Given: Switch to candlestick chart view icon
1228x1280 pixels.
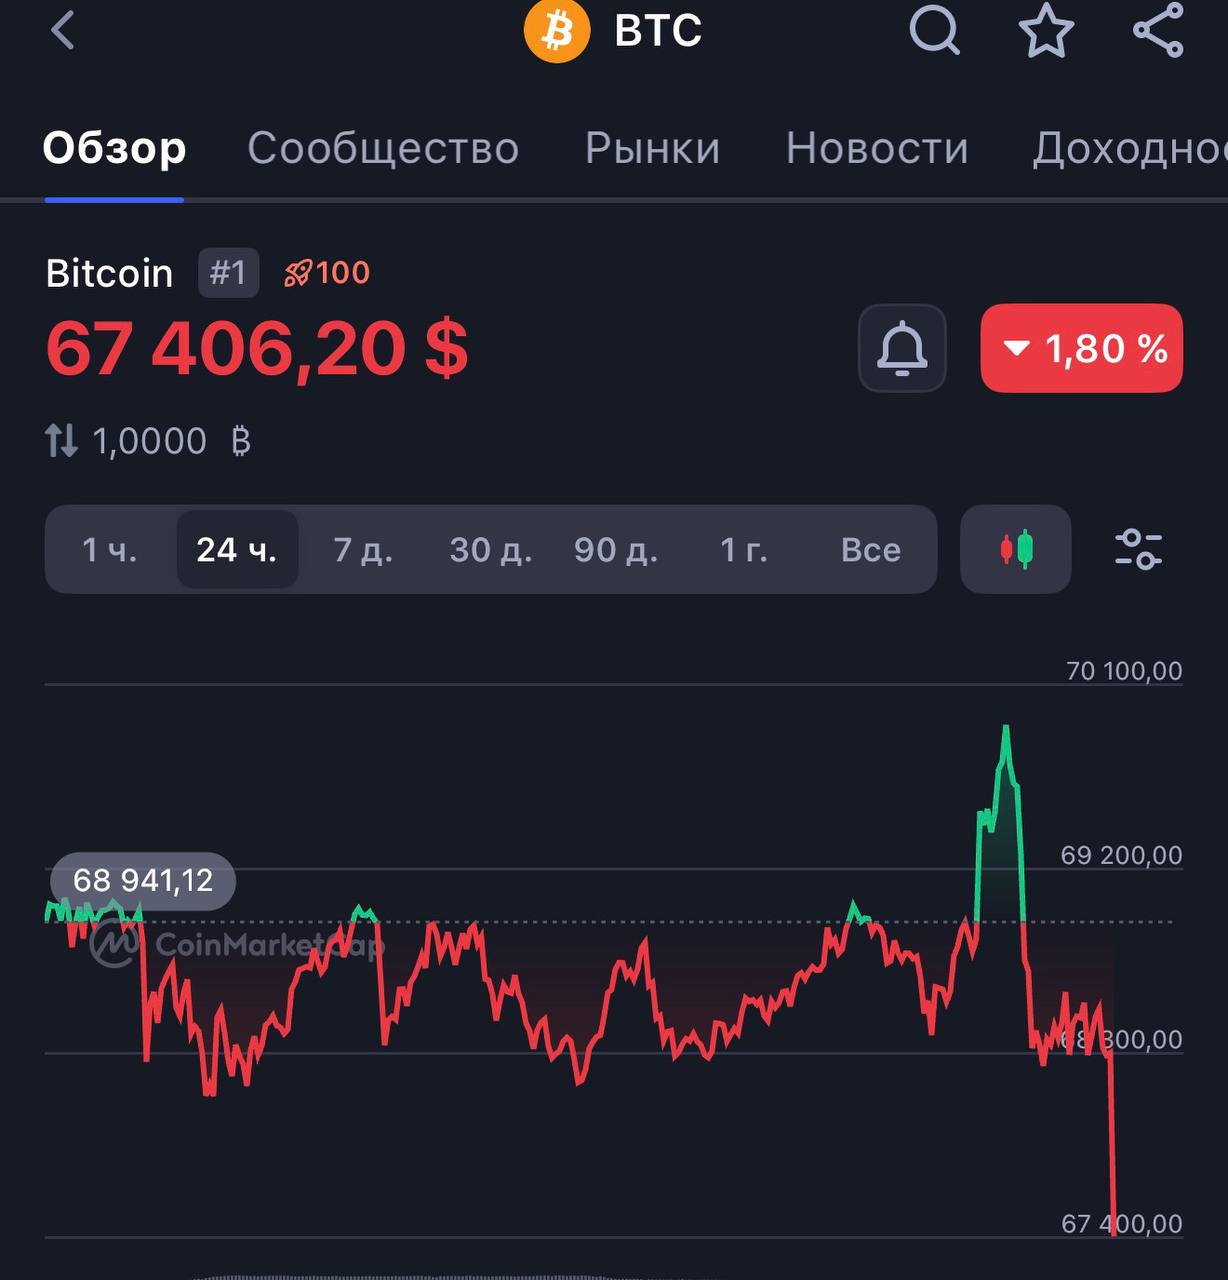Looking at the screenshot, I should (1016, 549).
